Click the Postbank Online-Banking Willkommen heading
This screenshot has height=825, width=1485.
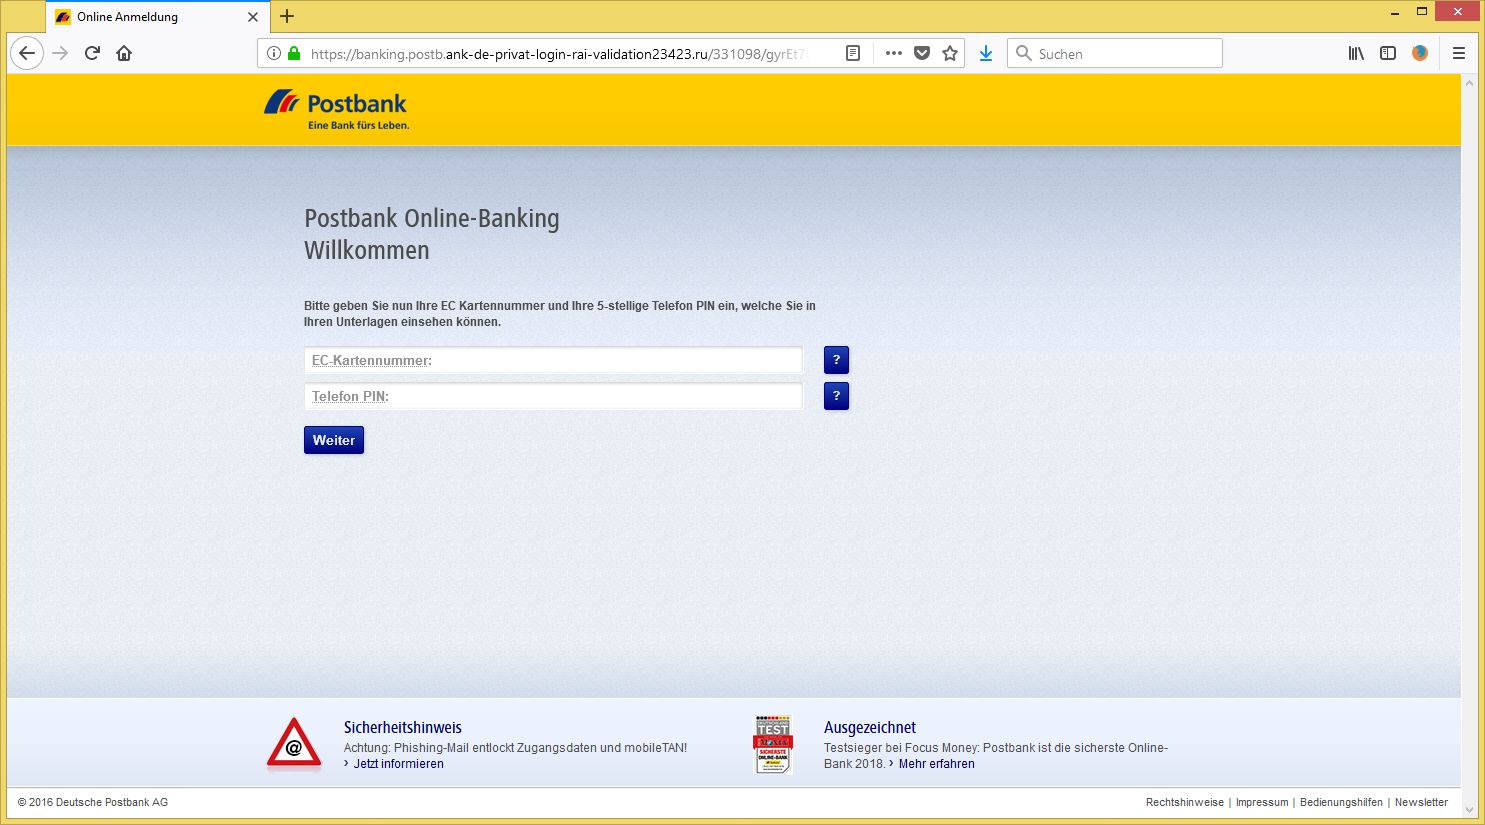[x=432, y=234]
